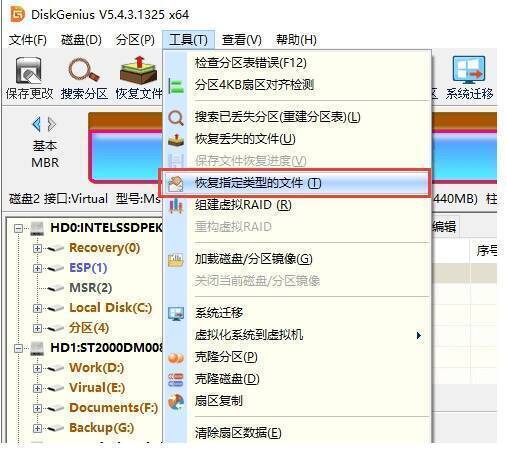Choose 组建虚拟RAID(R) menu item
Screen dimensions: 507x450
297,205
